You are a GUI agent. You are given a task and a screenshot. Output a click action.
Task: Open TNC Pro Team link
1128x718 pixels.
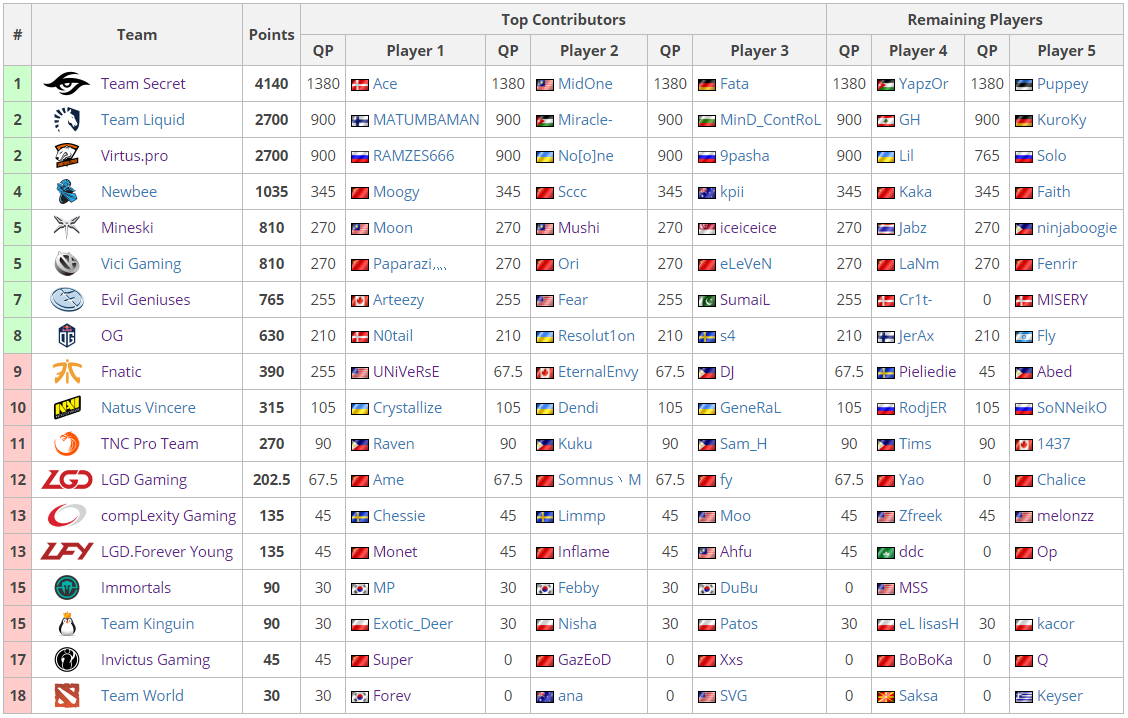[150, 444]
